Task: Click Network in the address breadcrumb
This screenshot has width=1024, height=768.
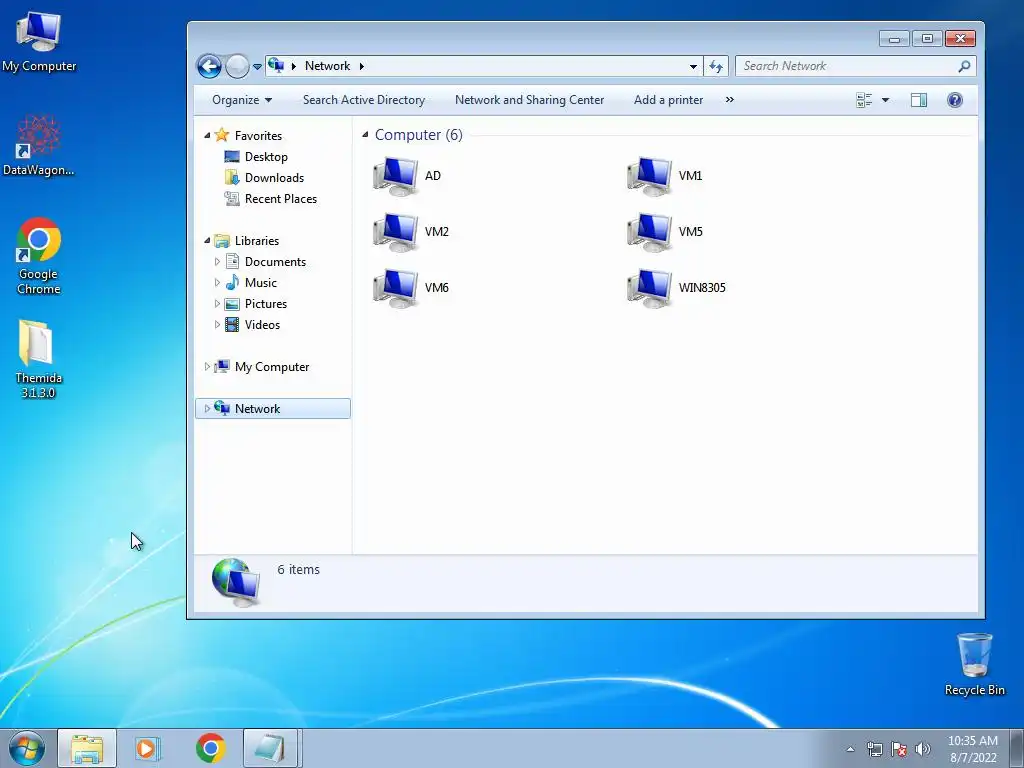Action: (x=327, y=66)
